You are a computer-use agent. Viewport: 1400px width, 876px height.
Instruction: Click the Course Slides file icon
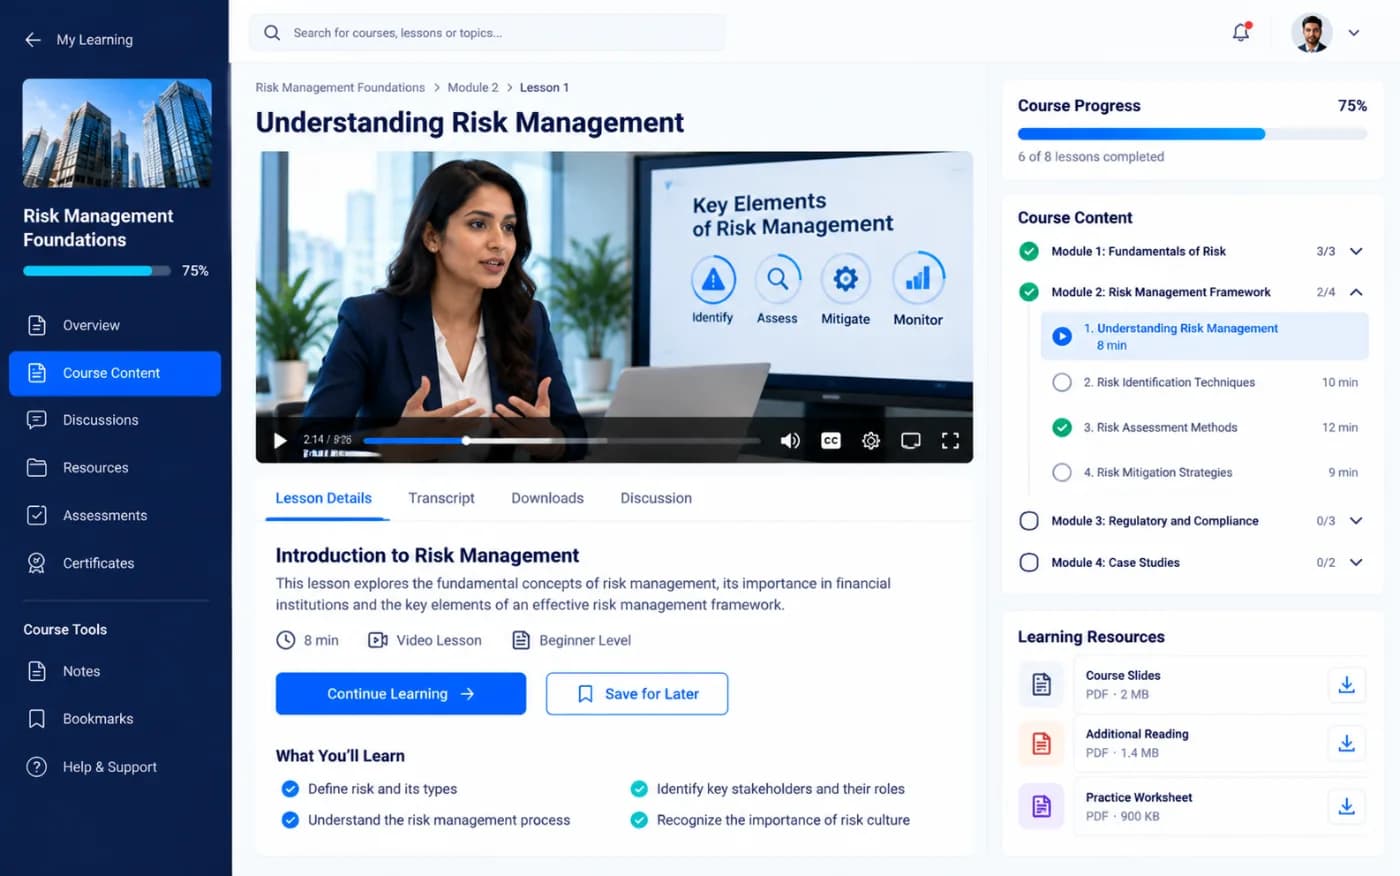[x=1041, y=685]
